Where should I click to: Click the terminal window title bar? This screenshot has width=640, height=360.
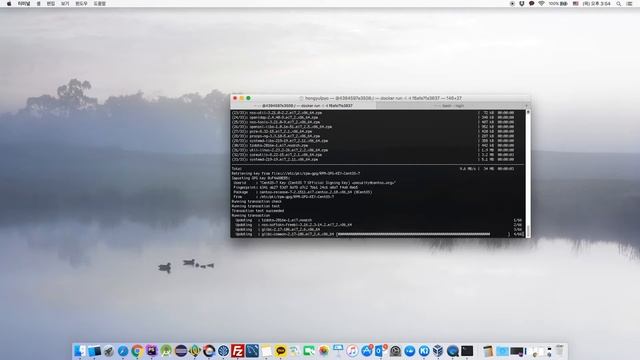[380, 98]
